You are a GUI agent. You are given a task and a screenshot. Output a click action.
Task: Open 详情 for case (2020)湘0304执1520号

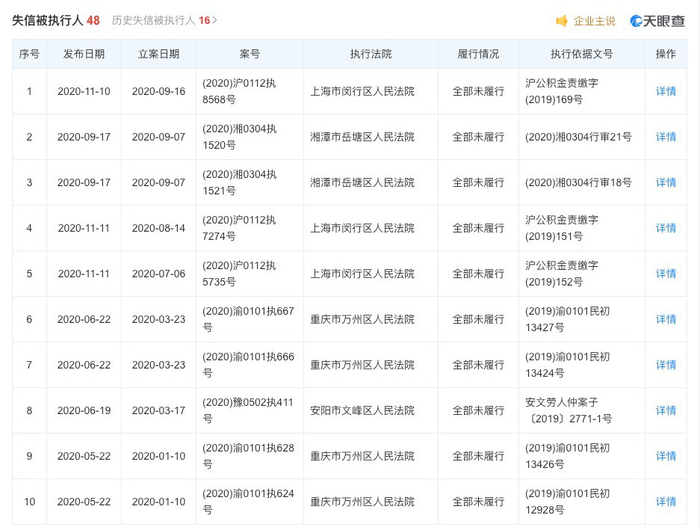[x=666, y=137]
